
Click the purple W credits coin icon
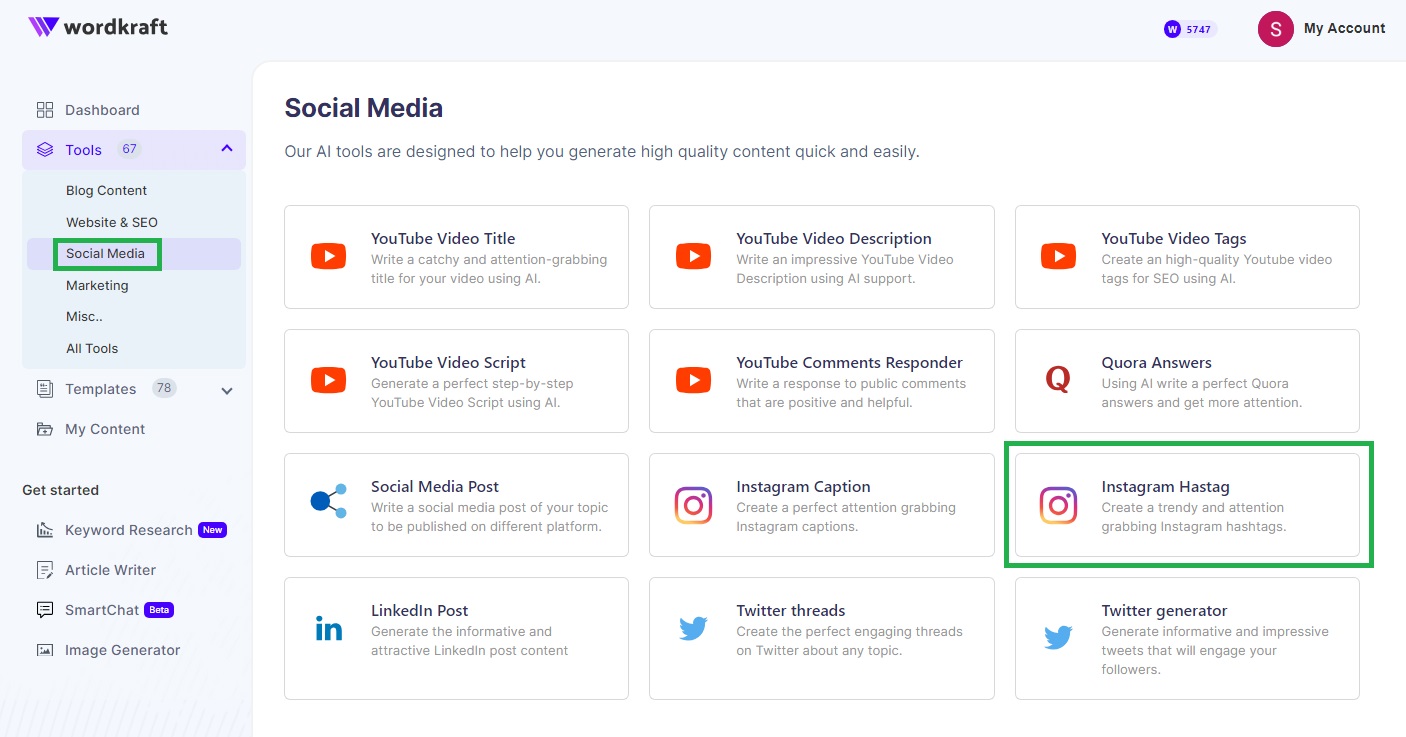(1172, 29)
